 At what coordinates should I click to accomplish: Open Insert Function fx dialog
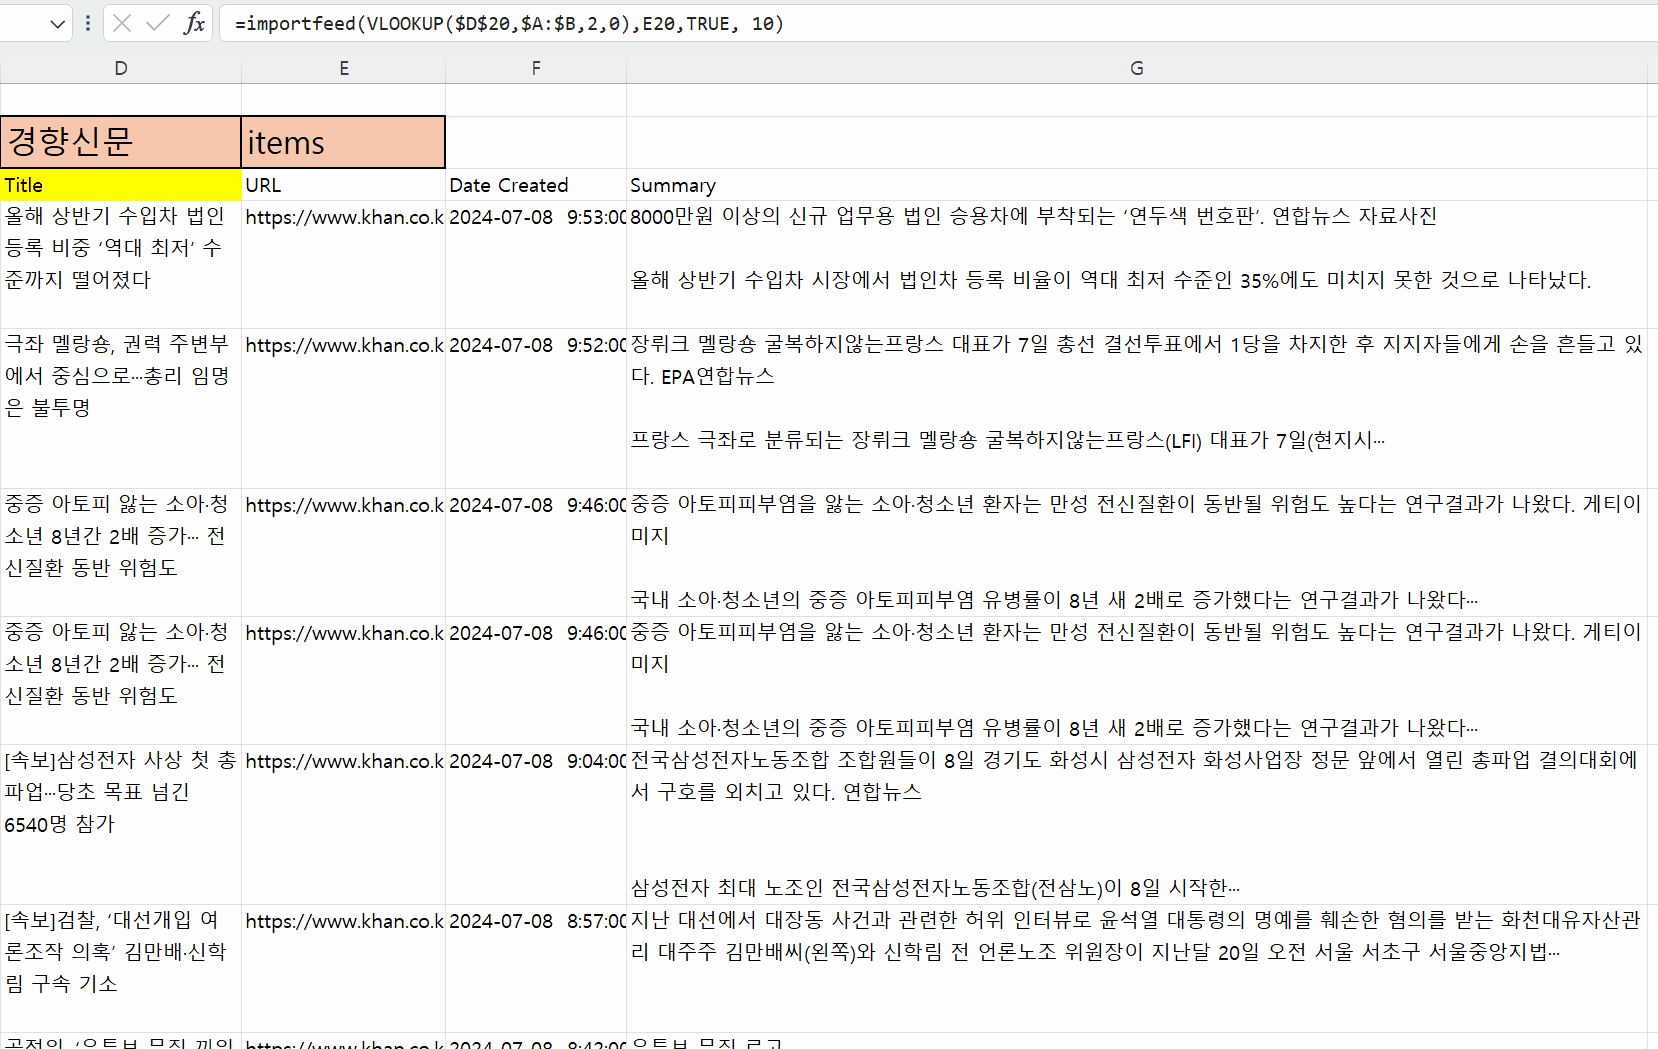click(x=194, y=23)
